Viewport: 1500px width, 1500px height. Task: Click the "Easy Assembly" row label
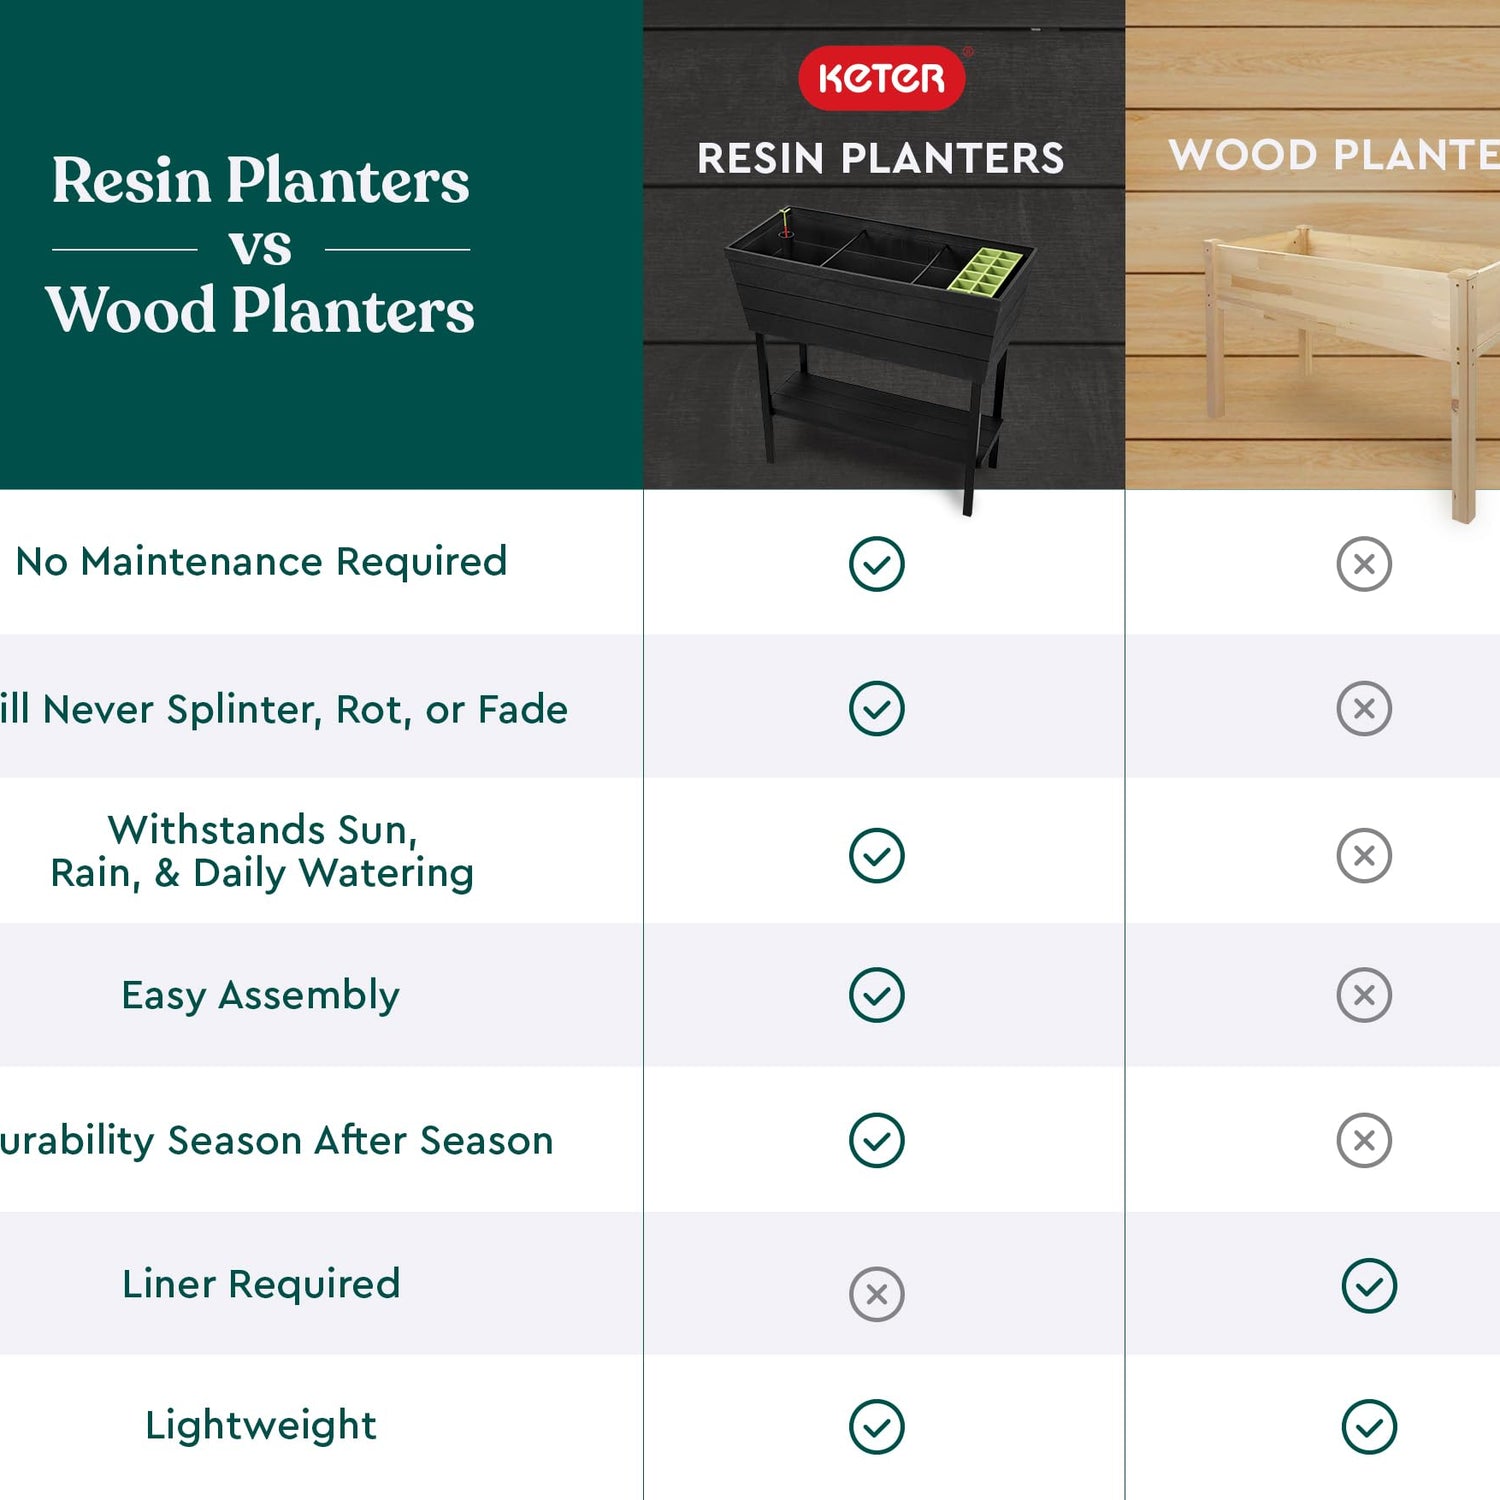(x=260, y=995)
